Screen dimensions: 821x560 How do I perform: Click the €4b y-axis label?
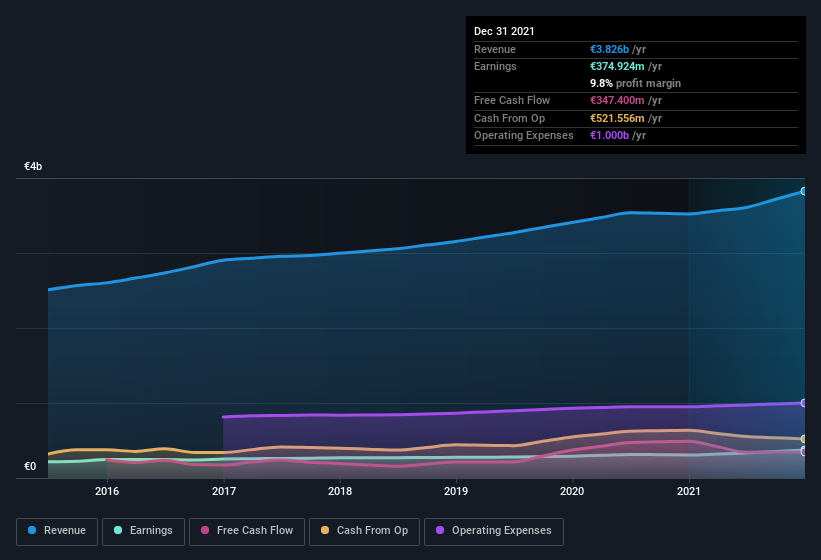point(33,166)
